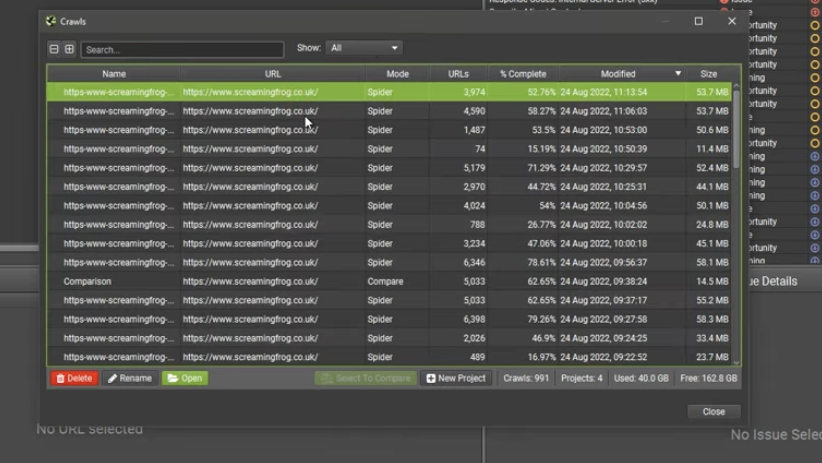Click the Screaming Frog logo in title bar
This screenshot has height=463, width=822.
pyautogui.click(x=51, y=21)
